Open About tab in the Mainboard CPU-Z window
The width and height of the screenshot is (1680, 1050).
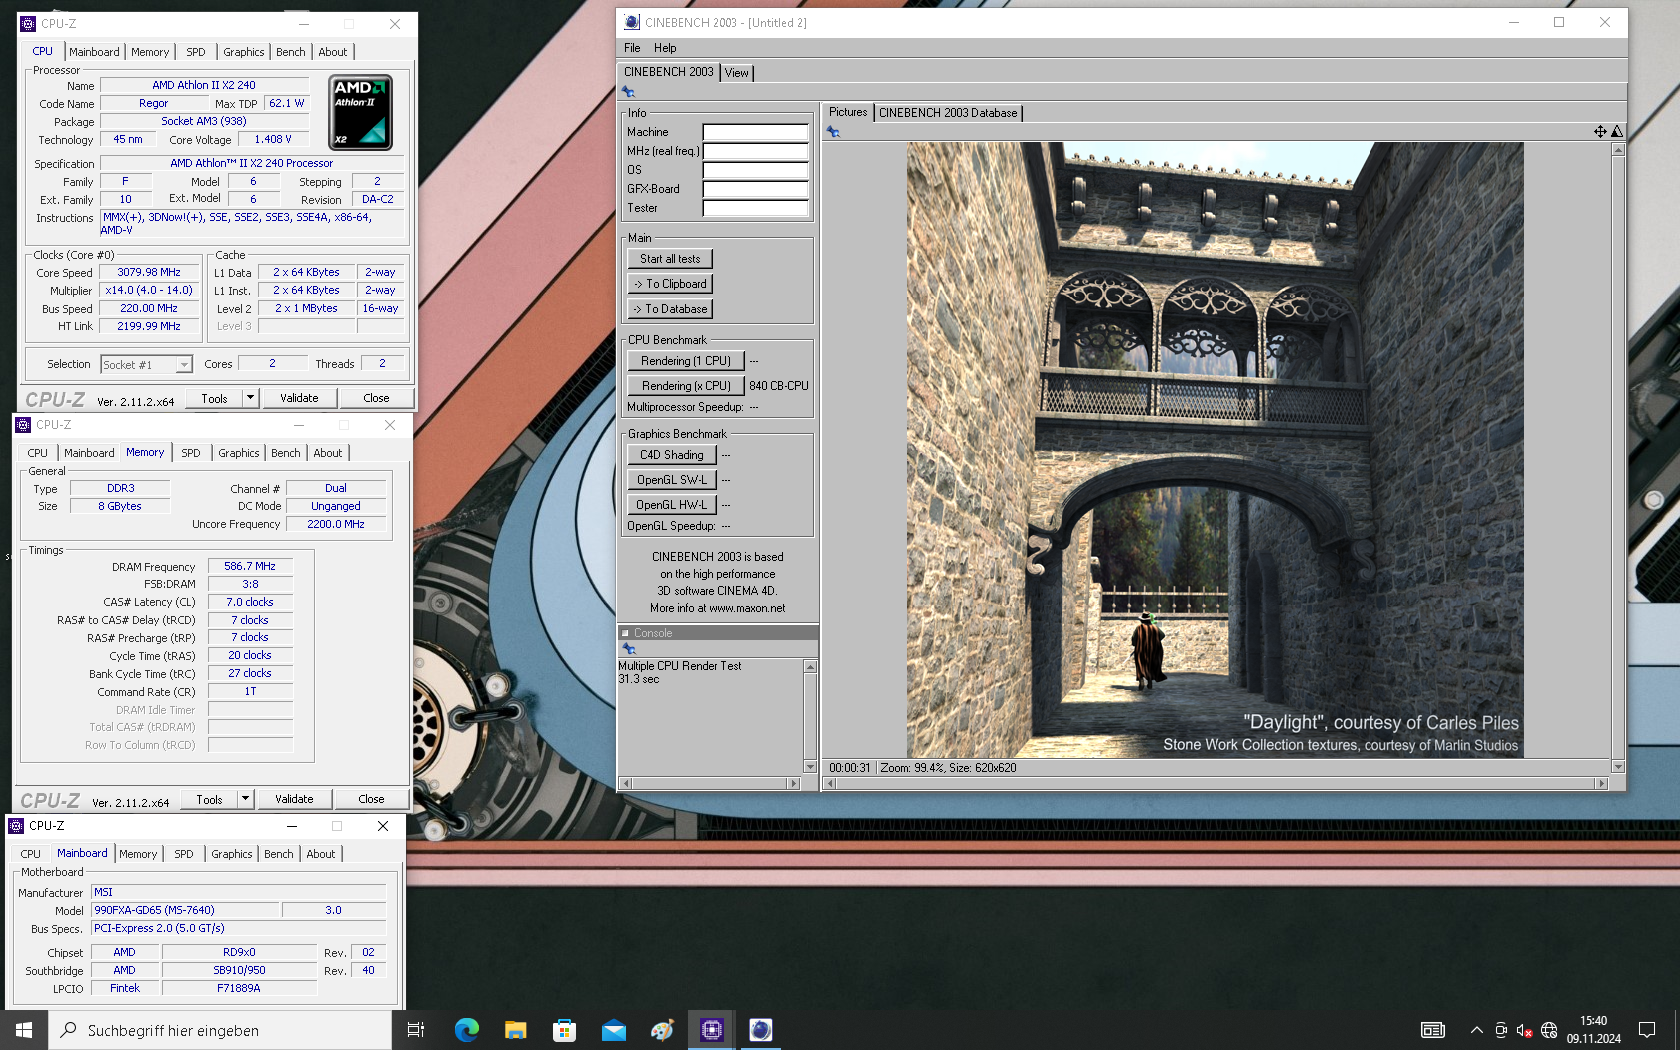(x=321, y=854)
